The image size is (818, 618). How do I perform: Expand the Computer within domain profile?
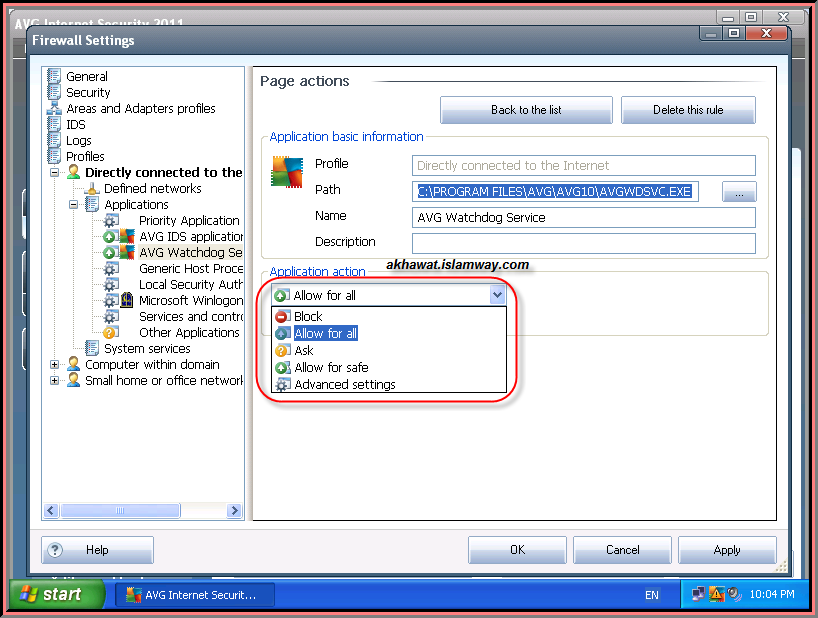[54, 365]
